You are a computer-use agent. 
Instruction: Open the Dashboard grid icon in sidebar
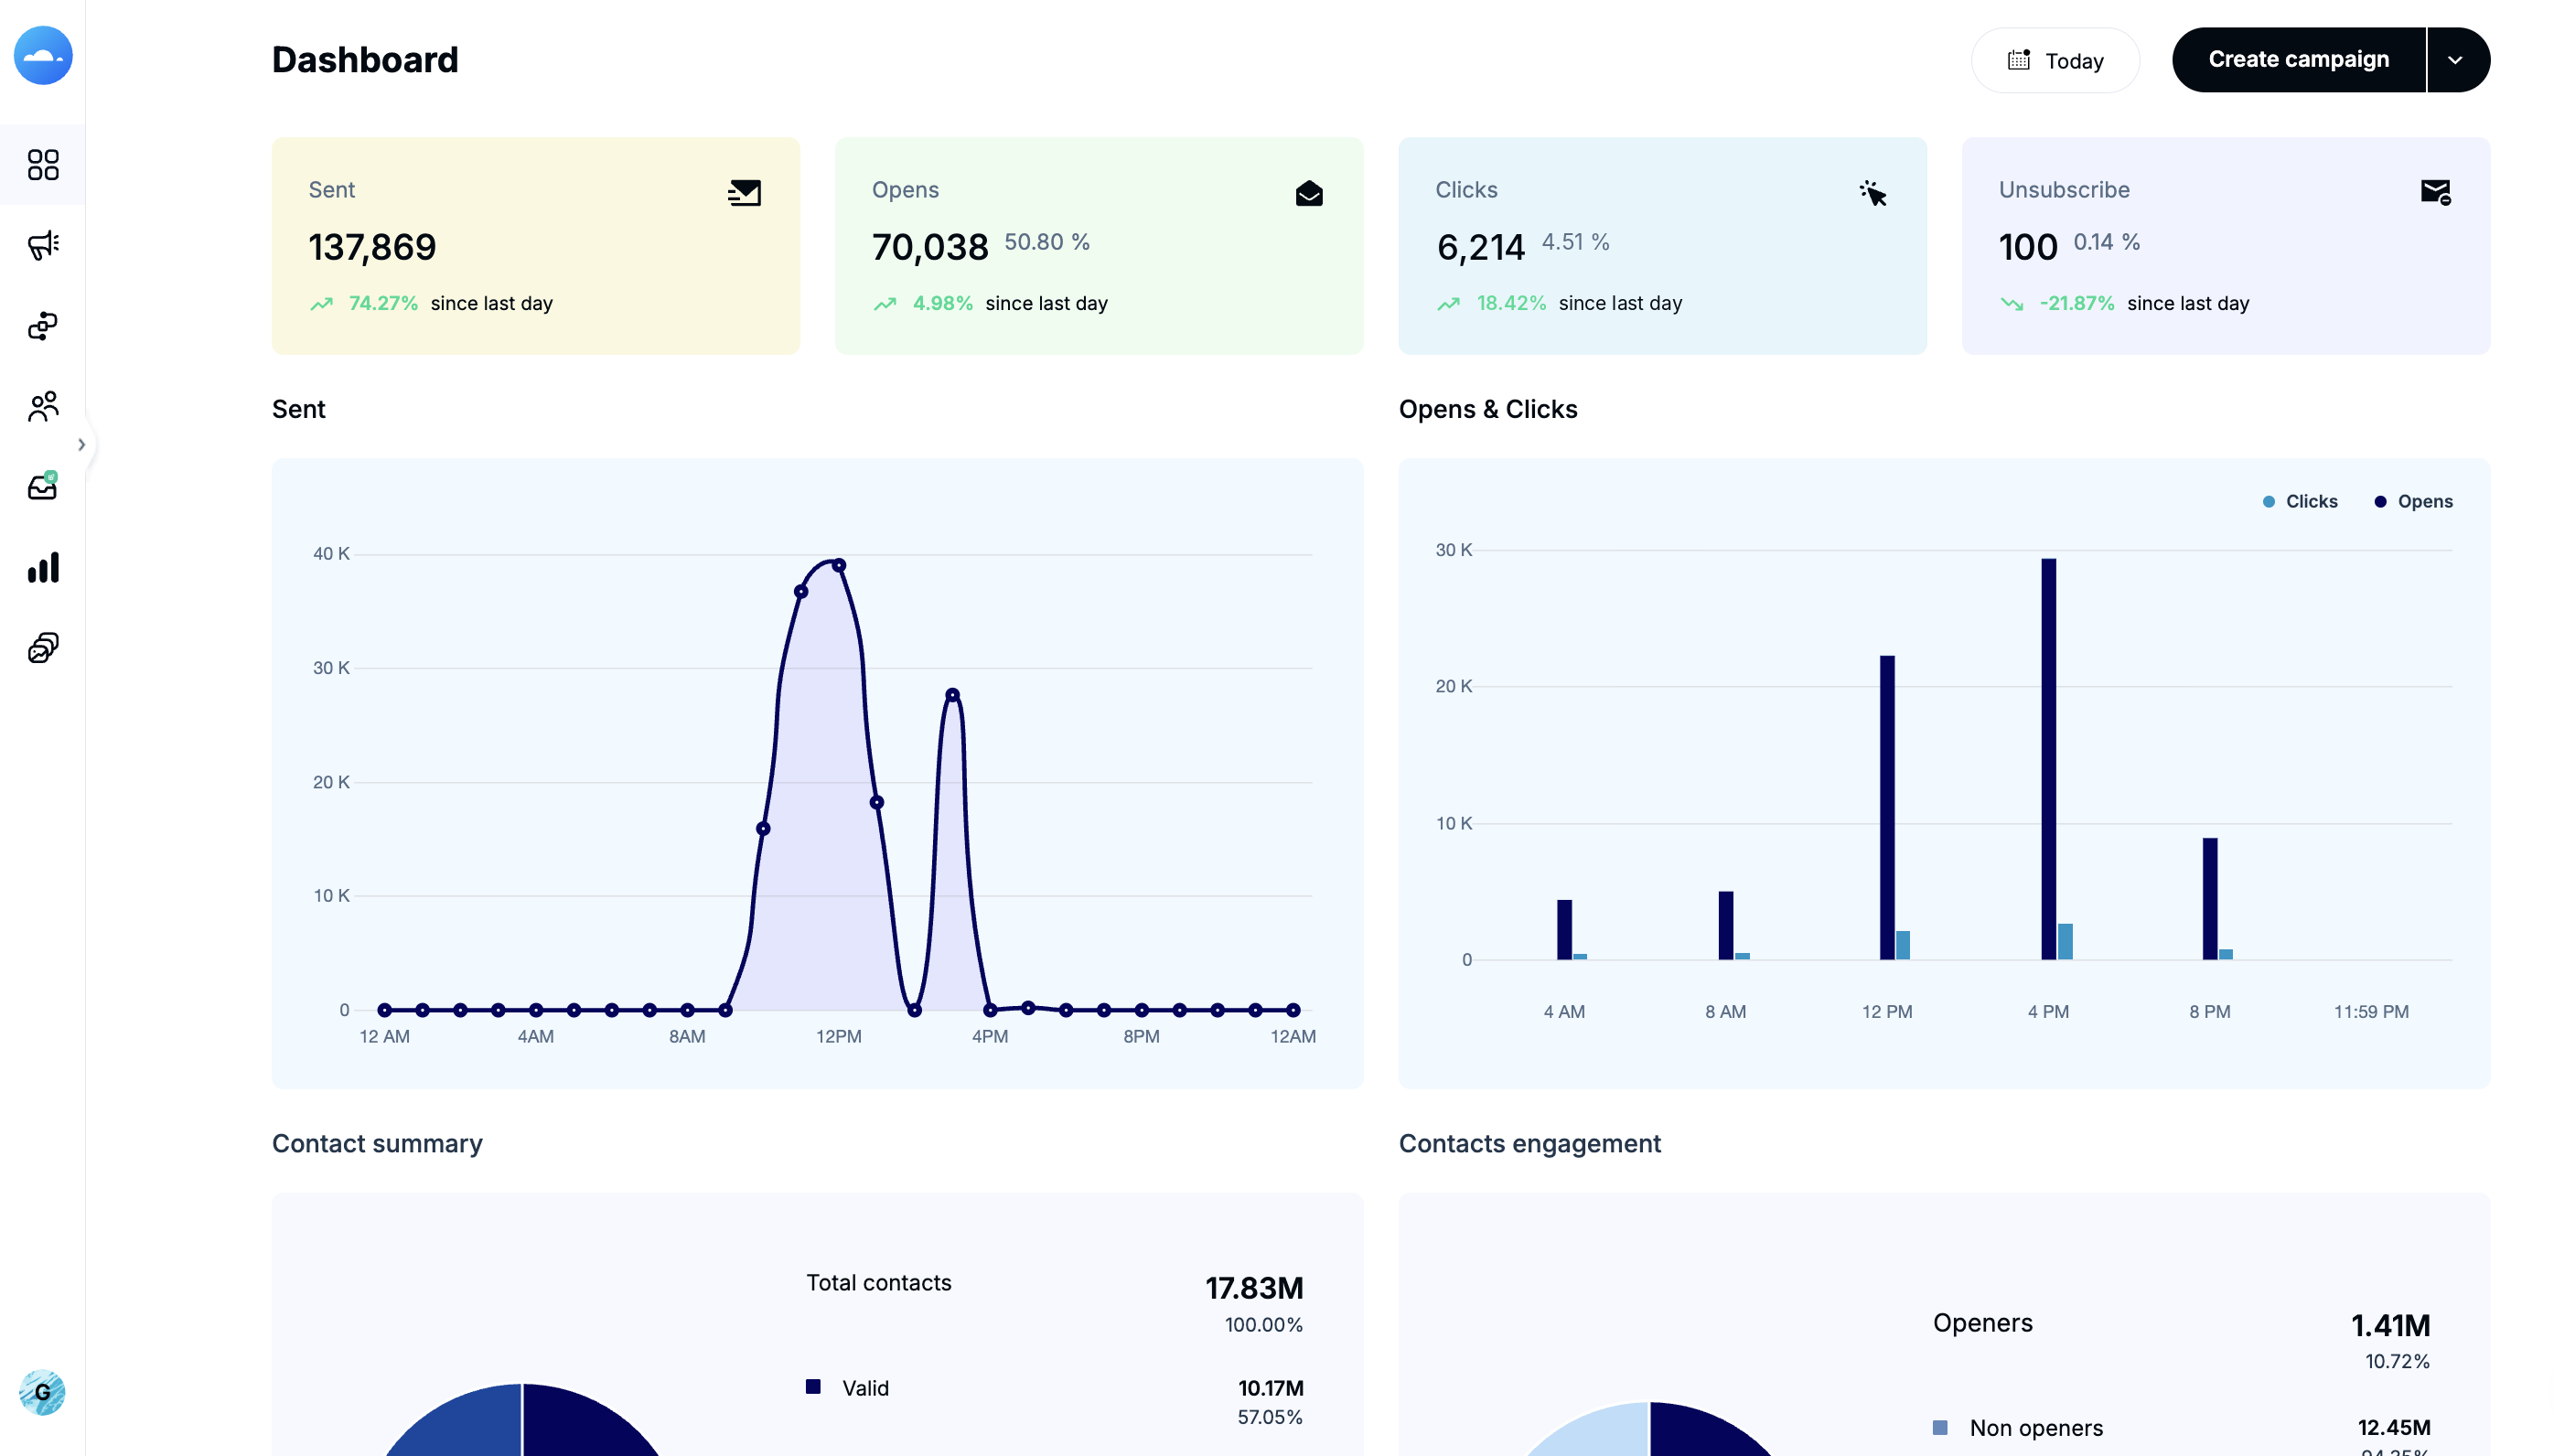pos(43,164)
